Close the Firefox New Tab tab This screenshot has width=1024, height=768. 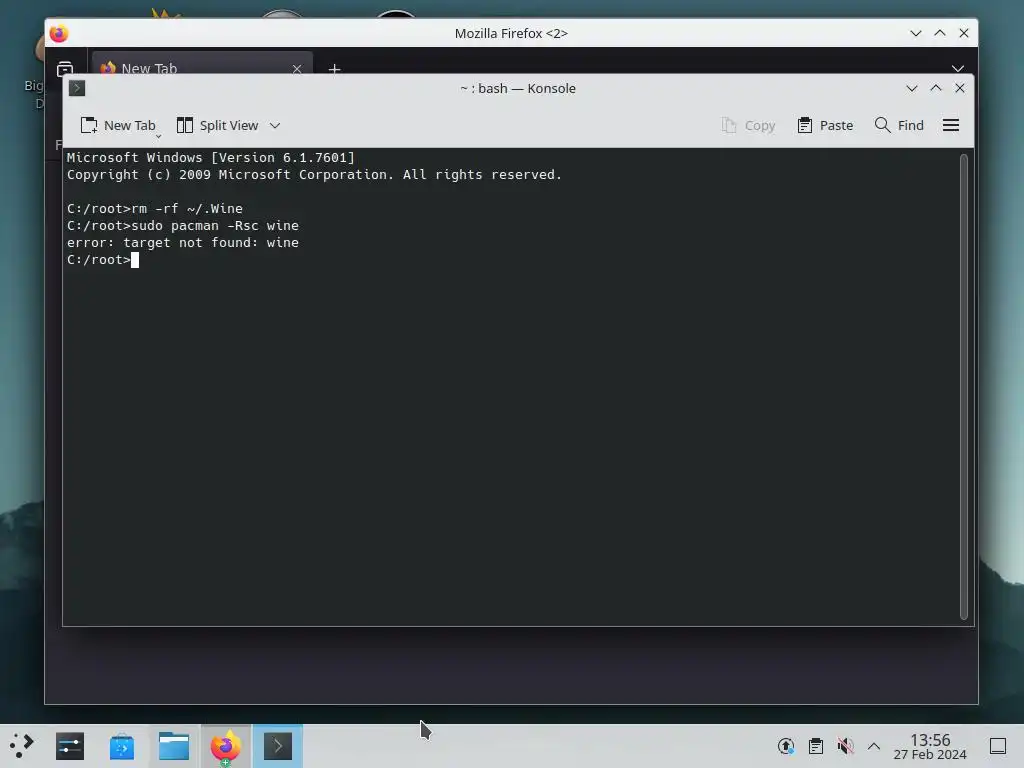point(297,69)
